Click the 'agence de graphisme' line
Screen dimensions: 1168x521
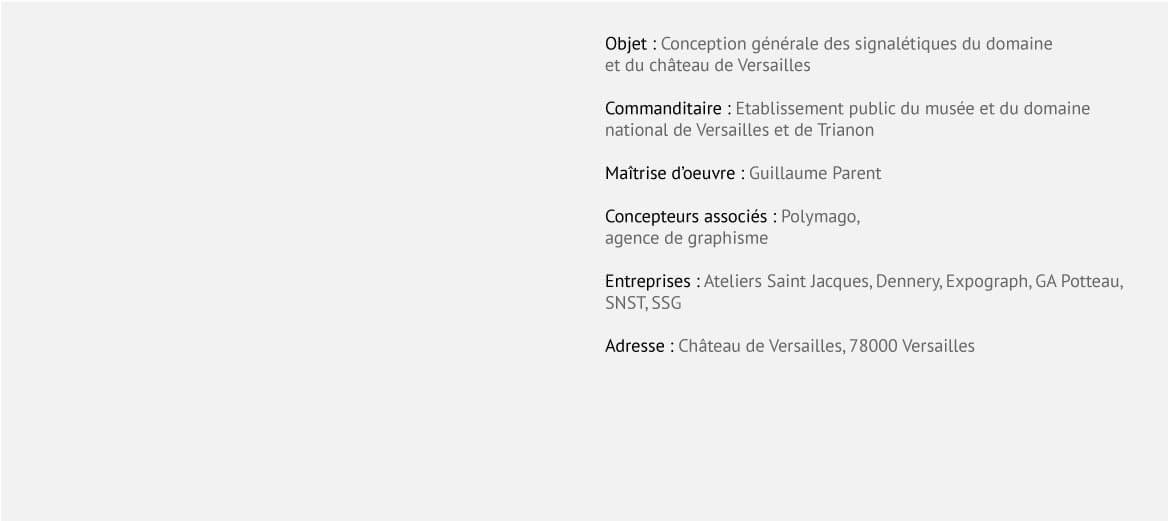click(686, 239)
